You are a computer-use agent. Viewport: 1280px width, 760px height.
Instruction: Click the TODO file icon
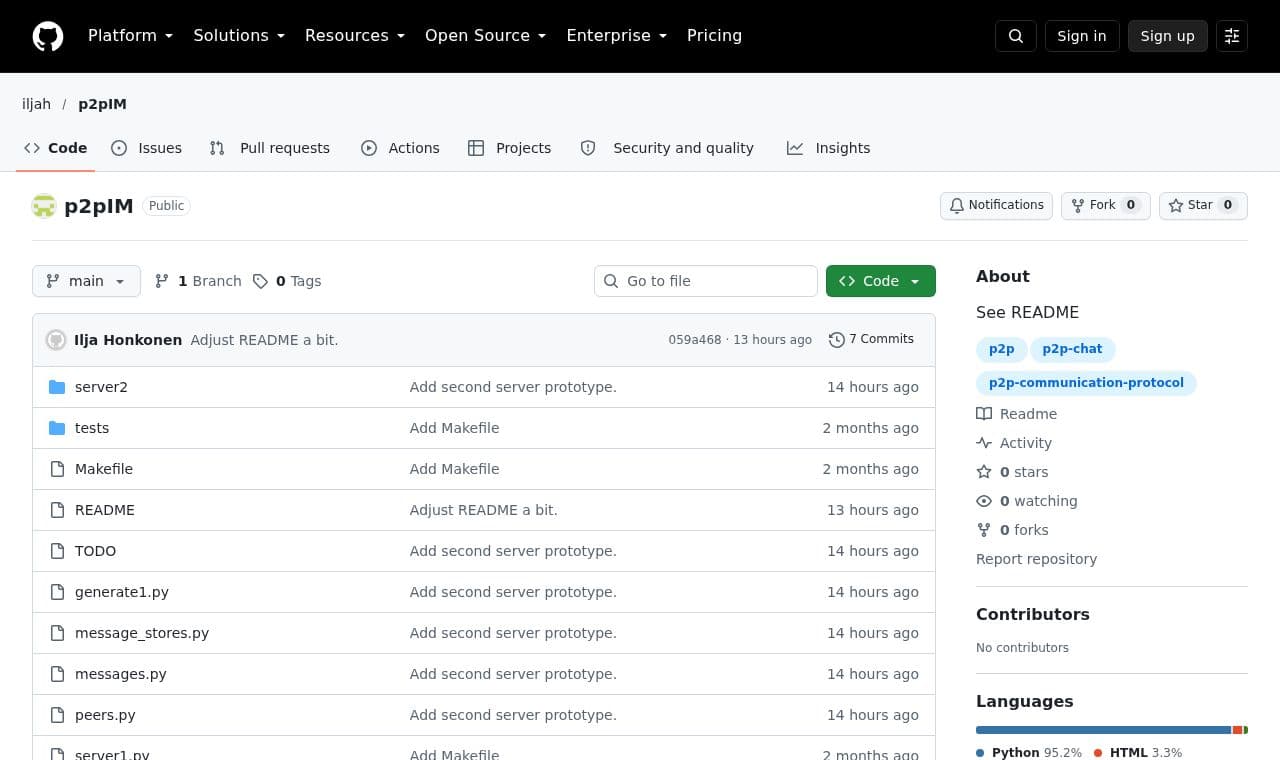57,551
